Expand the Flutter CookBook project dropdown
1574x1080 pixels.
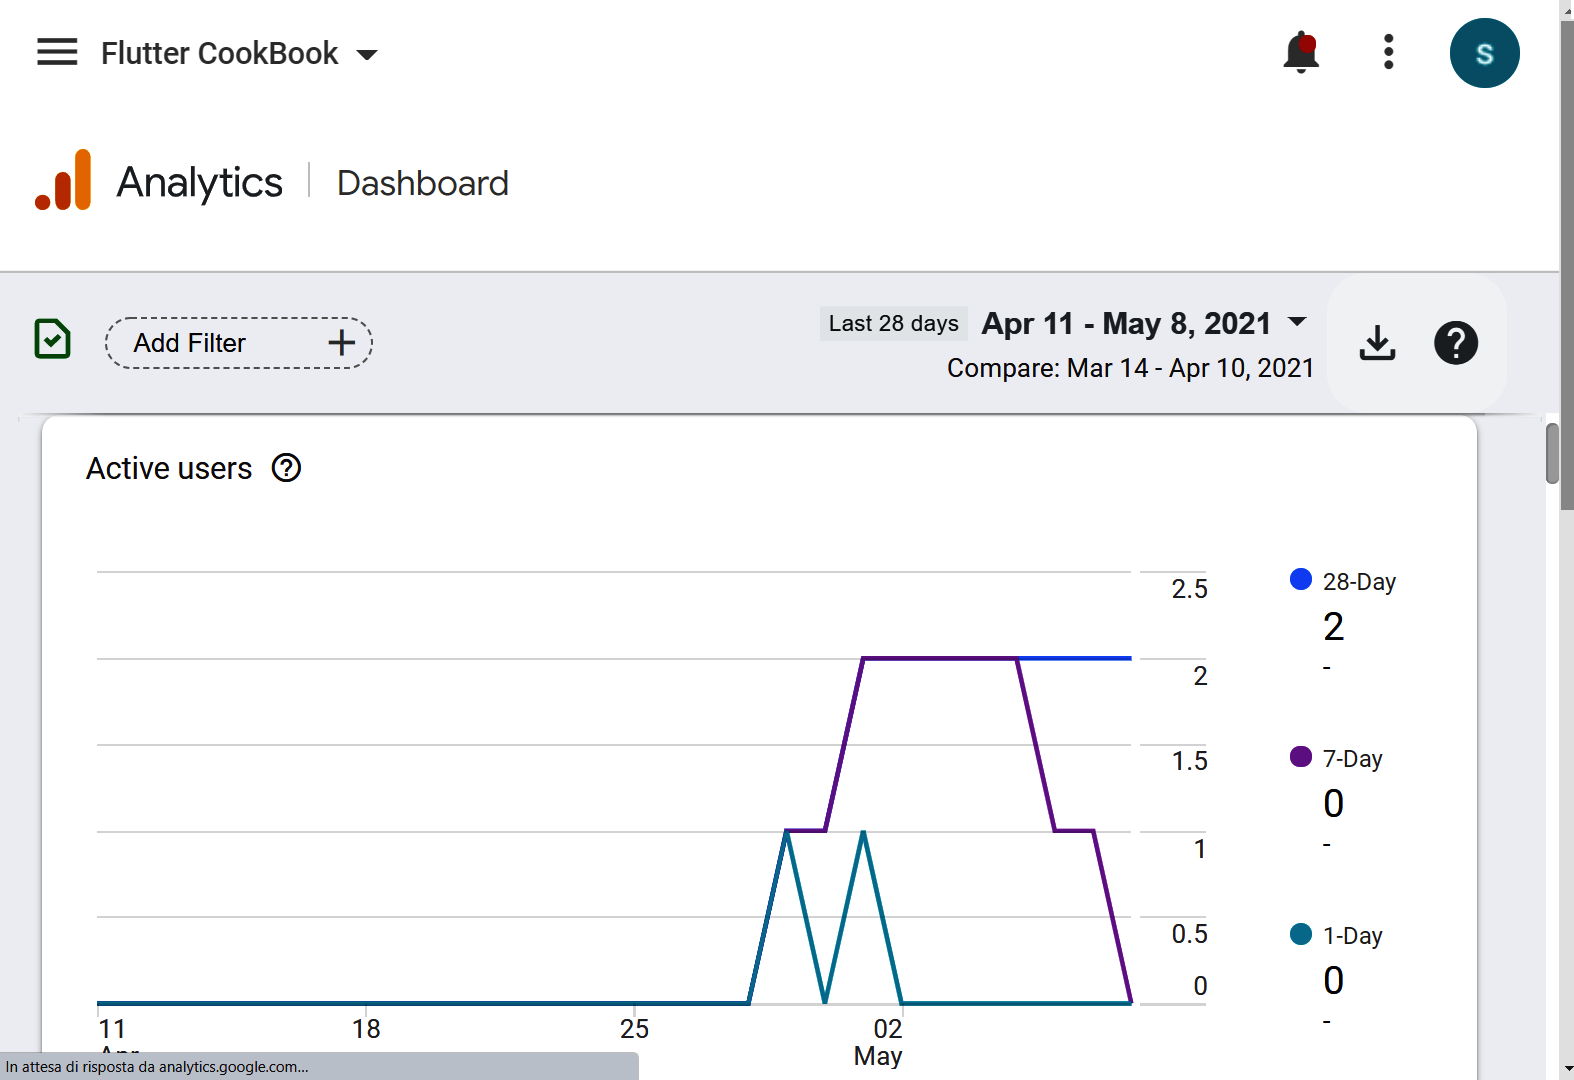click(x=367, y=54)
